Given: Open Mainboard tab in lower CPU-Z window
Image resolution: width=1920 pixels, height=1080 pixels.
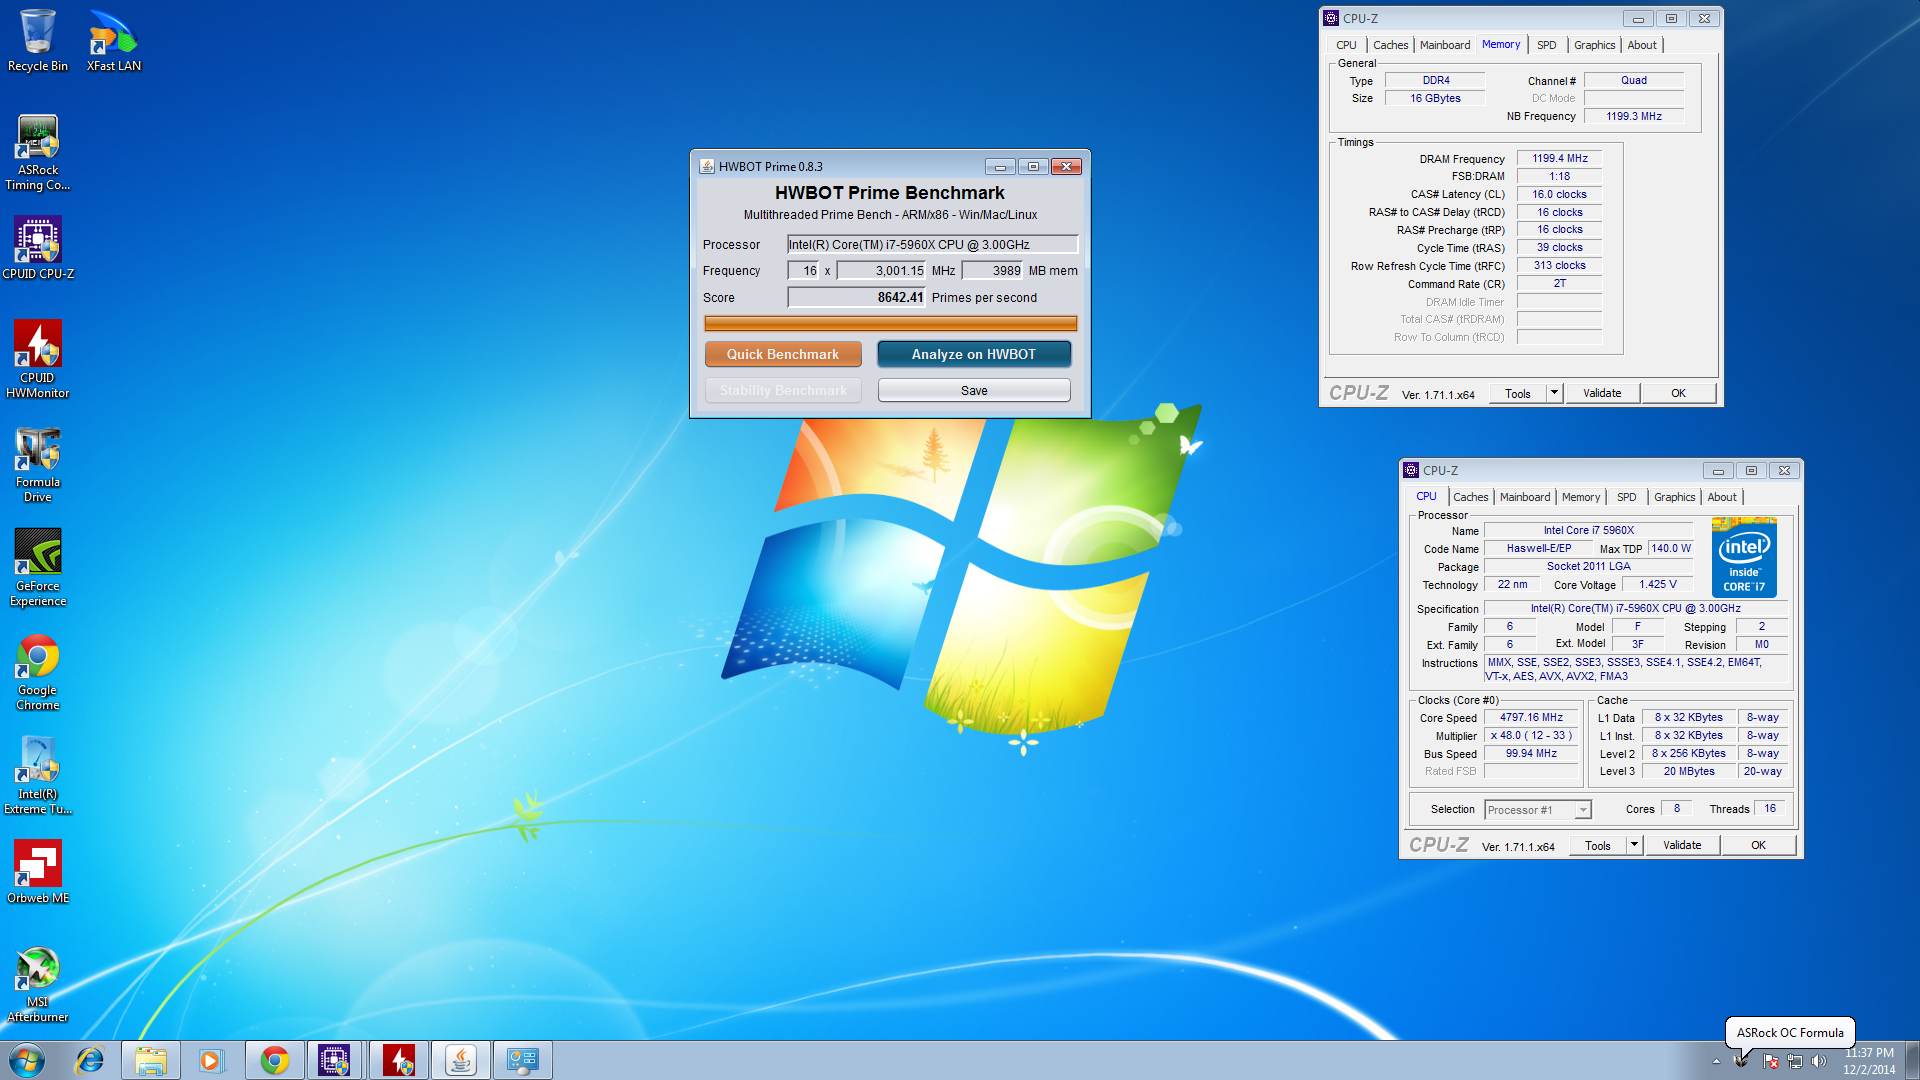Looking at the screenshot, I should point(1525,497).
